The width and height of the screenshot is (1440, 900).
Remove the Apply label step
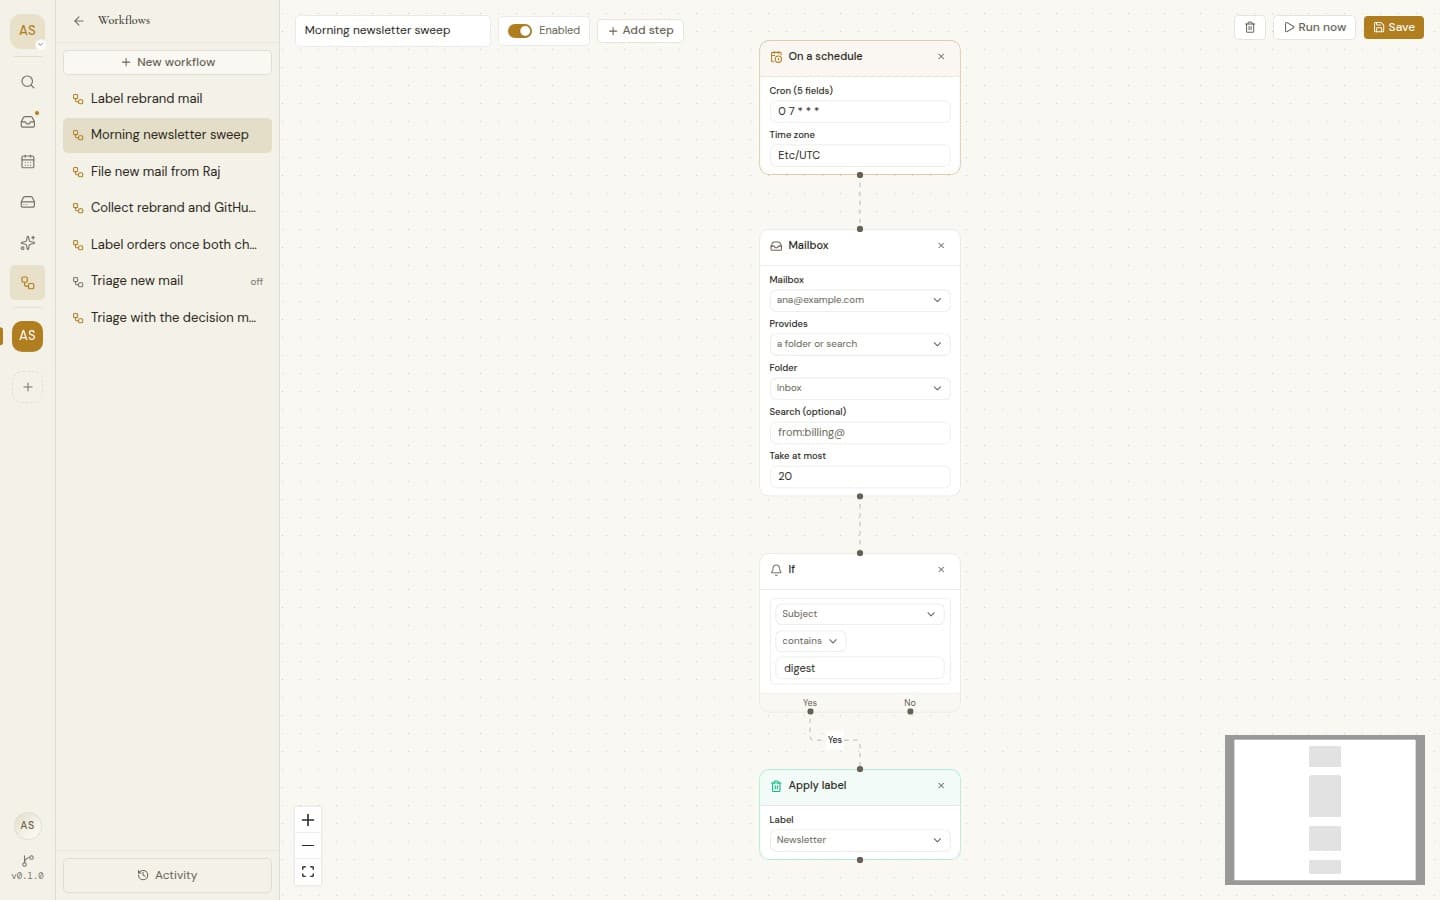[x=941, y=786]
